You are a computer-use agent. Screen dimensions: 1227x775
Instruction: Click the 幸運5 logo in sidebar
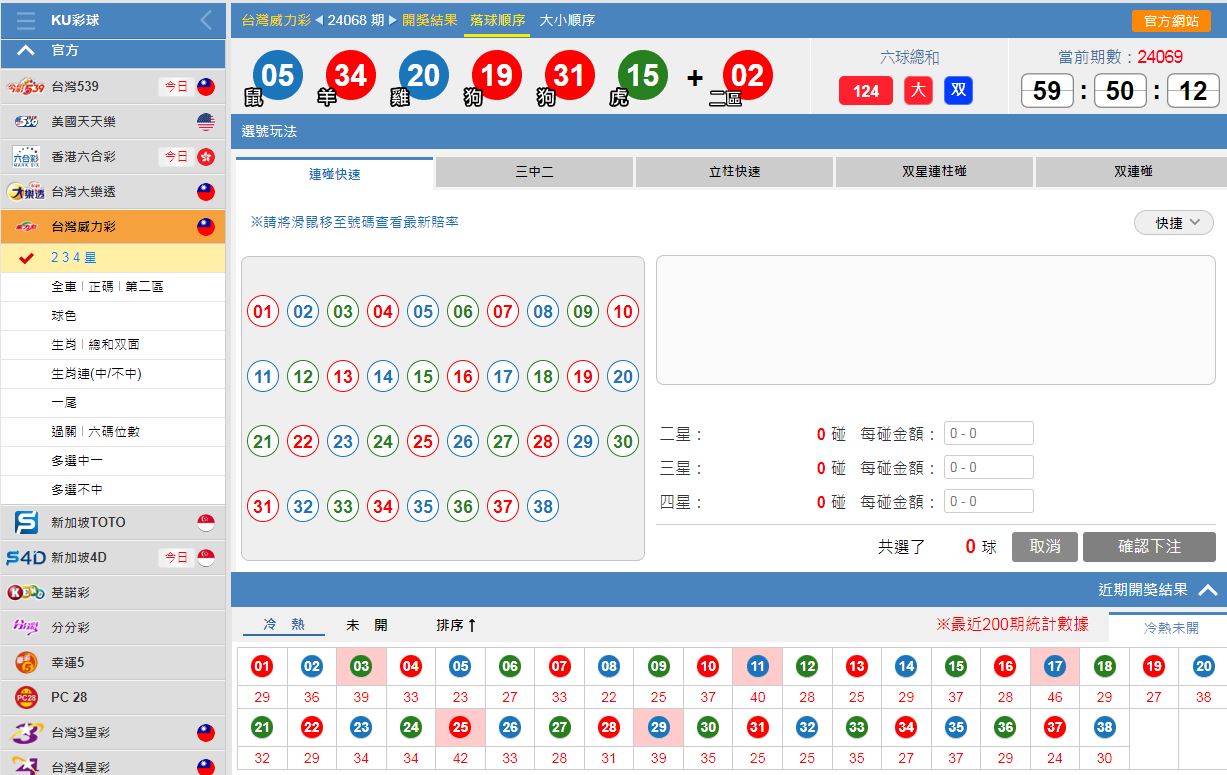(x=26, y=662)
